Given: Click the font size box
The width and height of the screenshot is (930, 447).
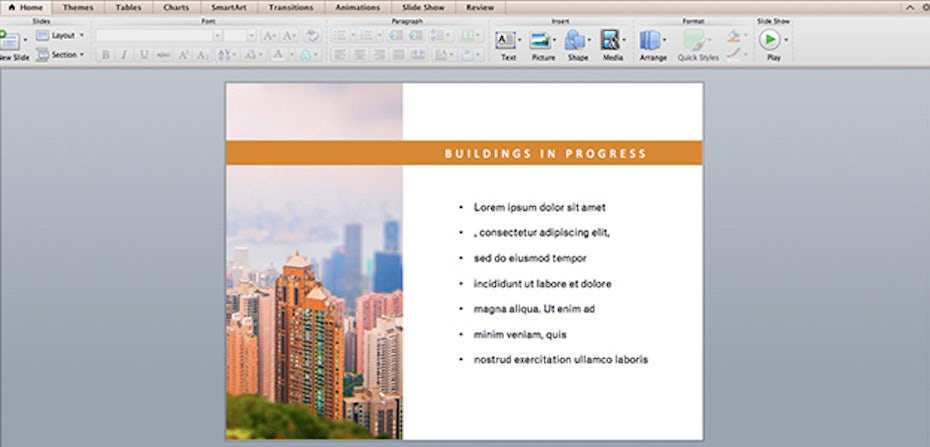Looking at the screenshot, I should click(x=235, y=36).
